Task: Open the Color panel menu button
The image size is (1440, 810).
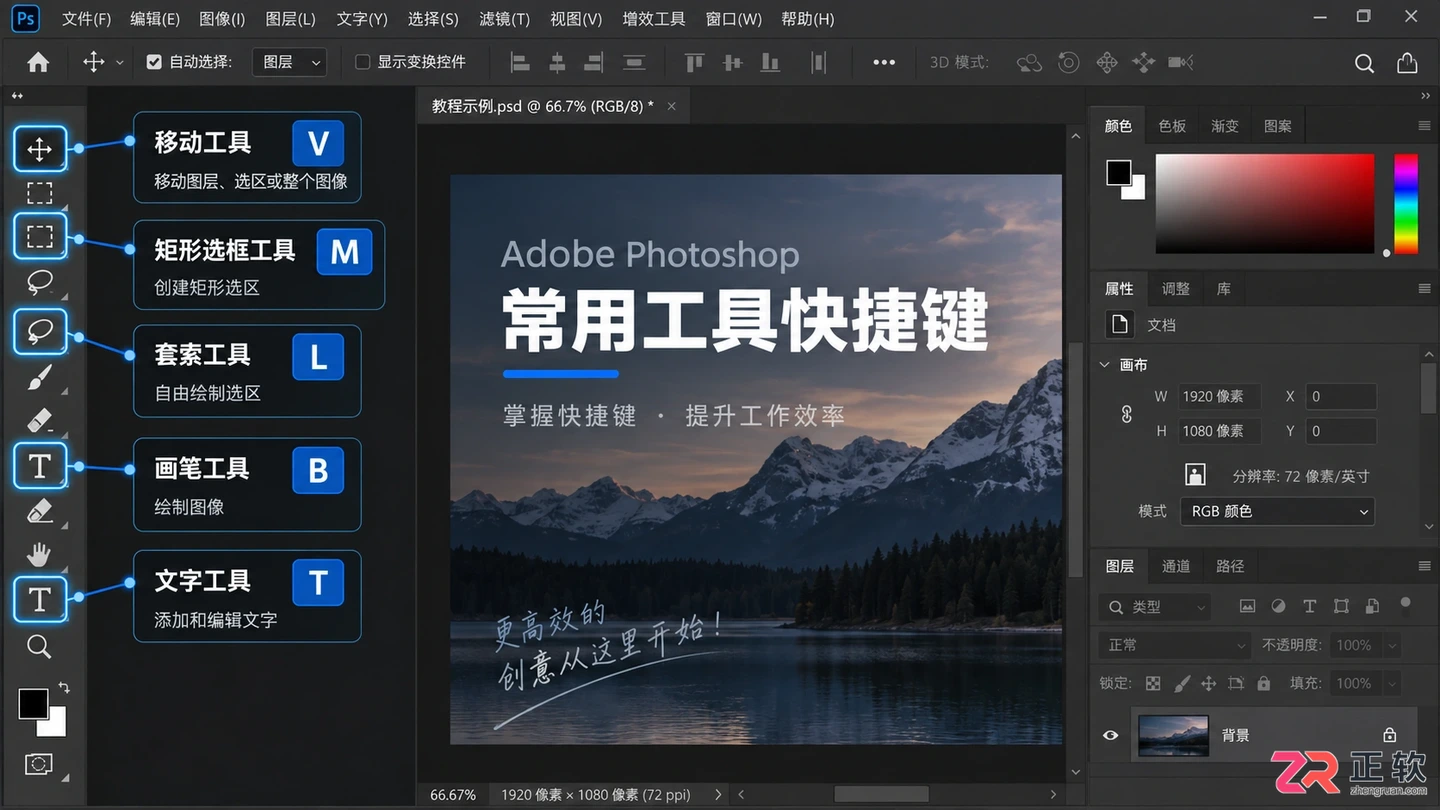Action: coord(1424,126)
